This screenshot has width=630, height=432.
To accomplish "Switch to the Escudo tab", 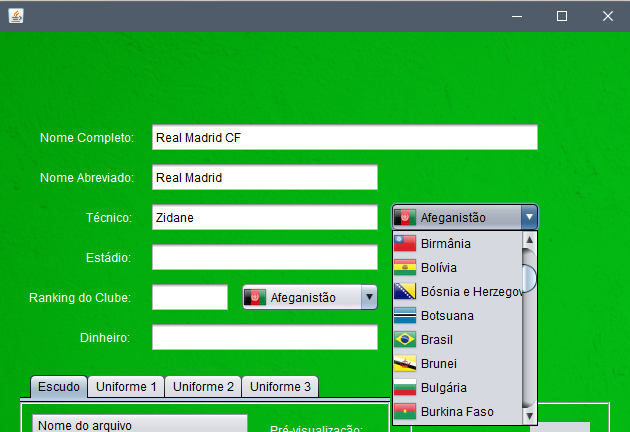I will [59, 387].
